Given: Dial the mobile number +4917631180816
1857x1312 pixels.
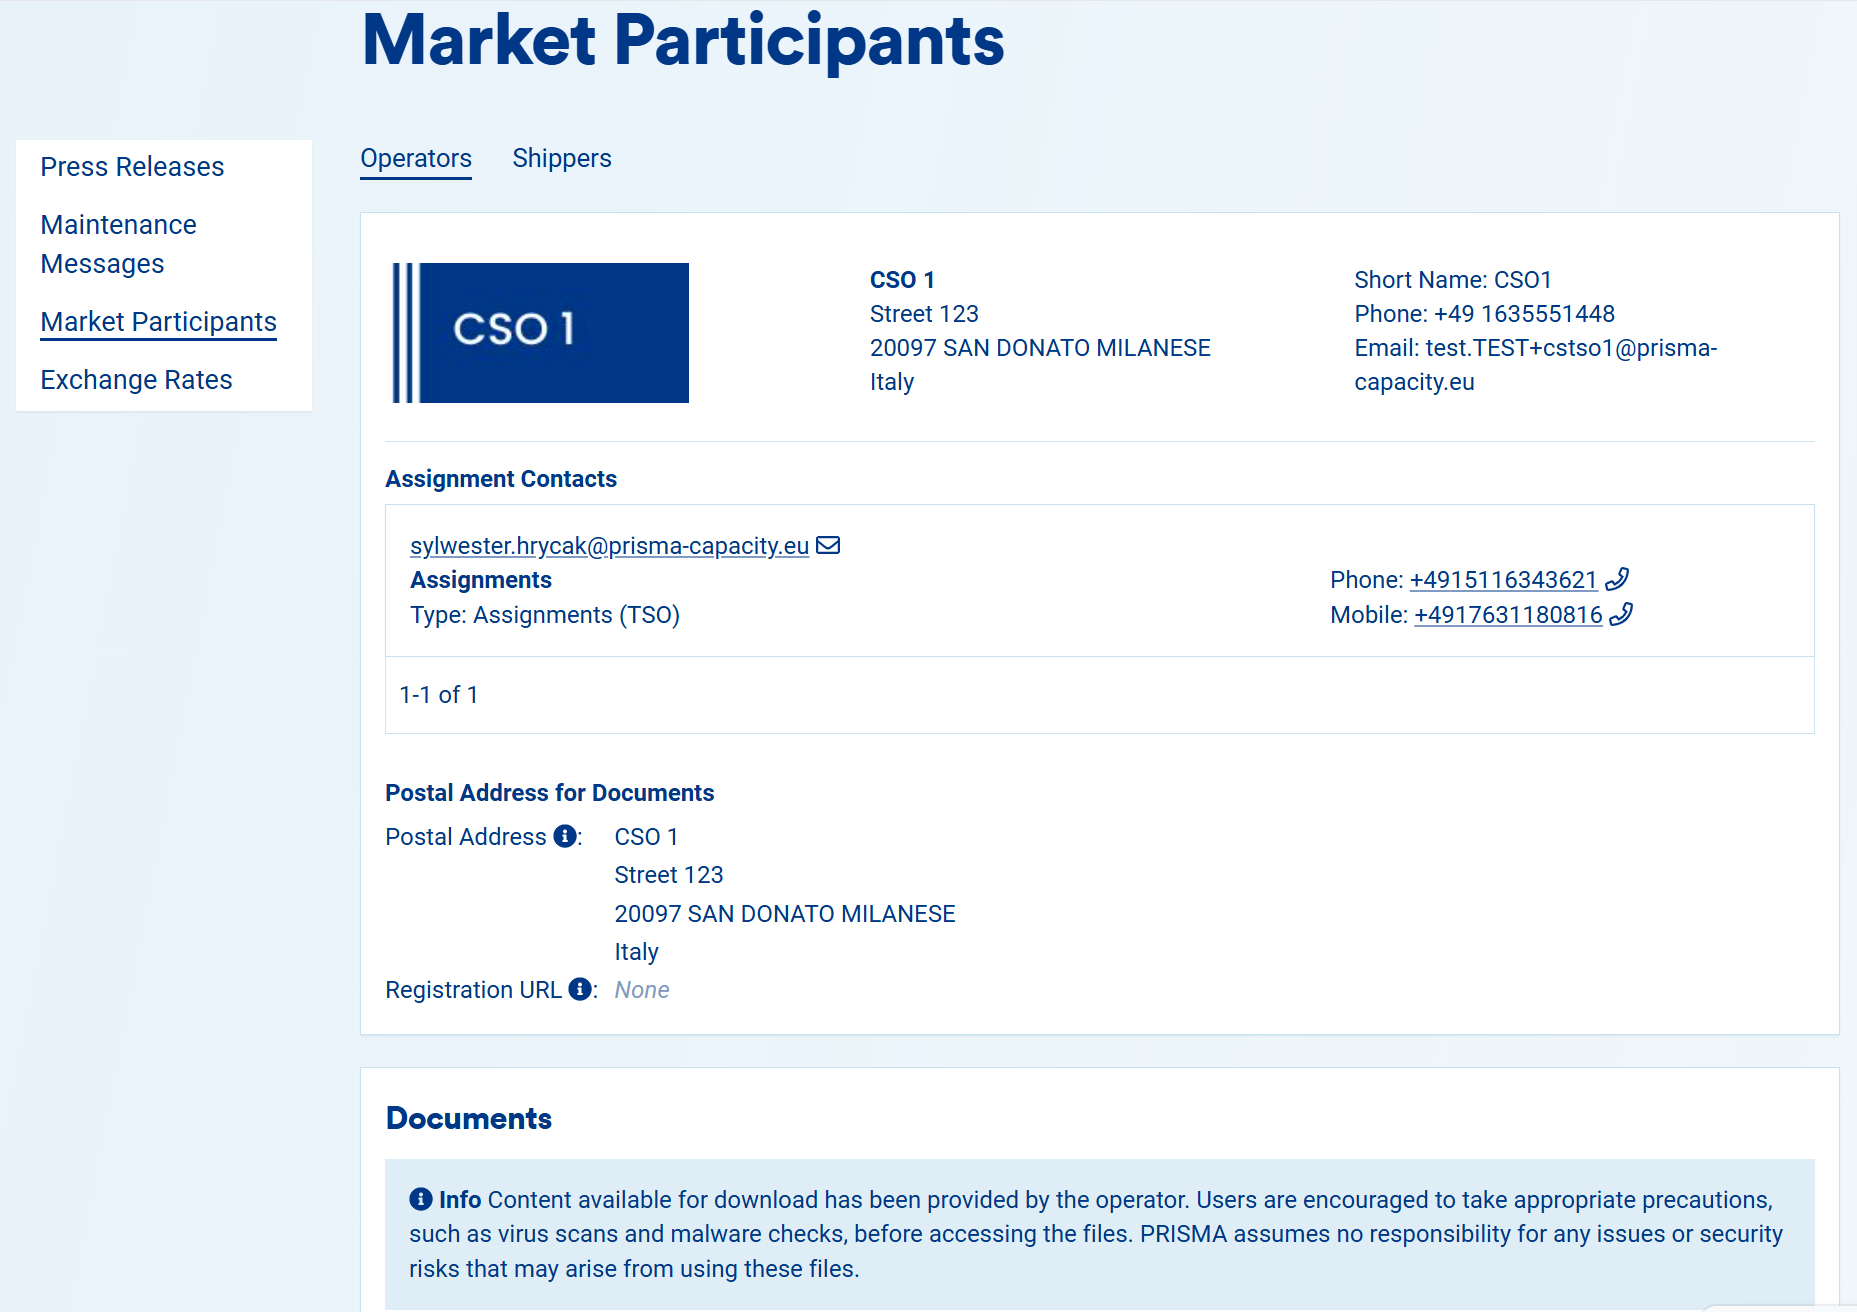Looking at the screenshot, I should 1508,615.
